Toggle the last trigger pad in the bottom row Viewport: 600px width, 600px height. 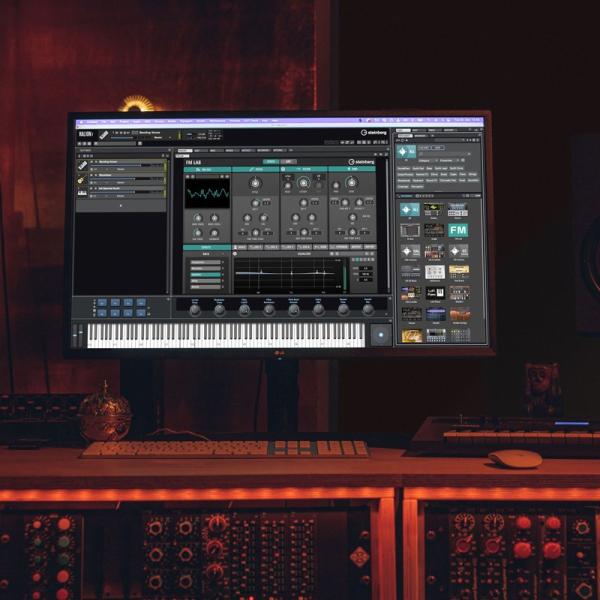(140, 311)
